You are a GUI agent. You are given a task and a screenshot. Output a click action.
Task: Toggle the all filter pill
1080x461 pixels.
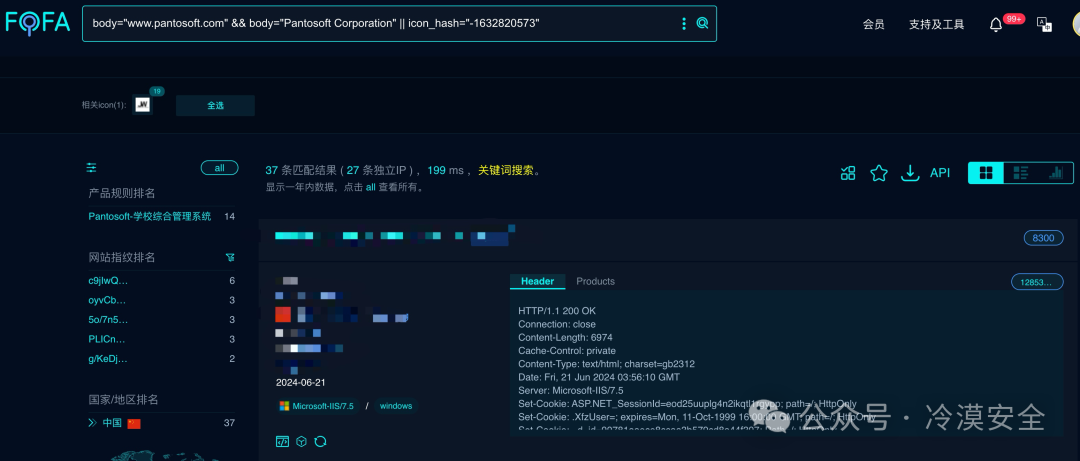(x=220, y=167)
